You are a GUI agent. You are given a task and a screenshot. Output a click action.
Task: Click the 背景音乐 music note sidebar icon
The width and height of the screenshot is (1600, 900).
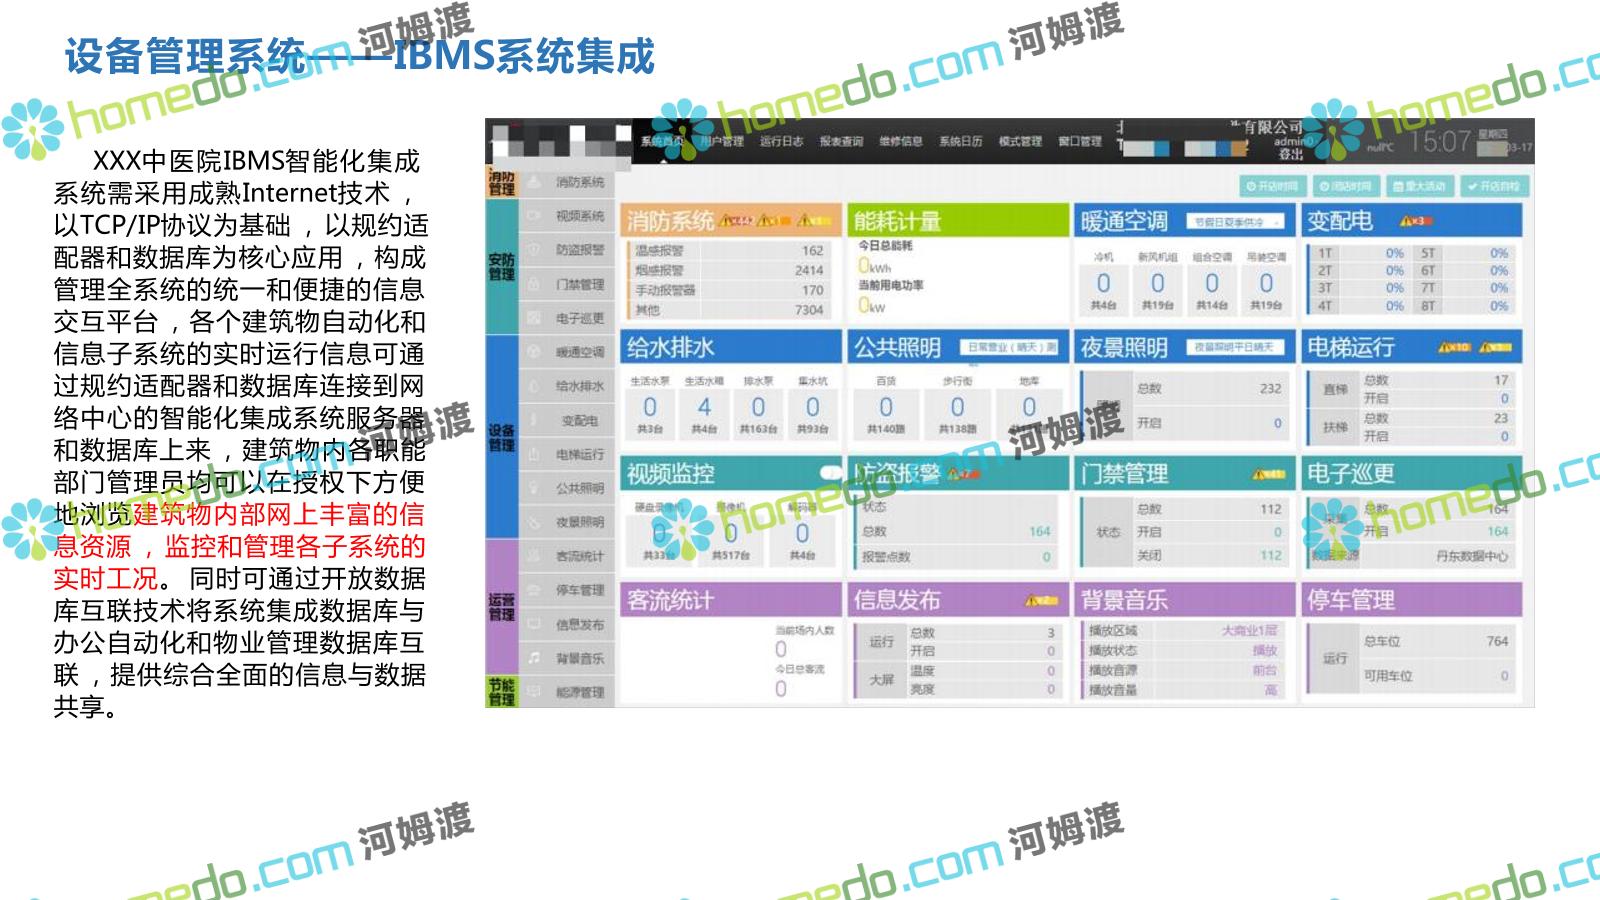534,658
